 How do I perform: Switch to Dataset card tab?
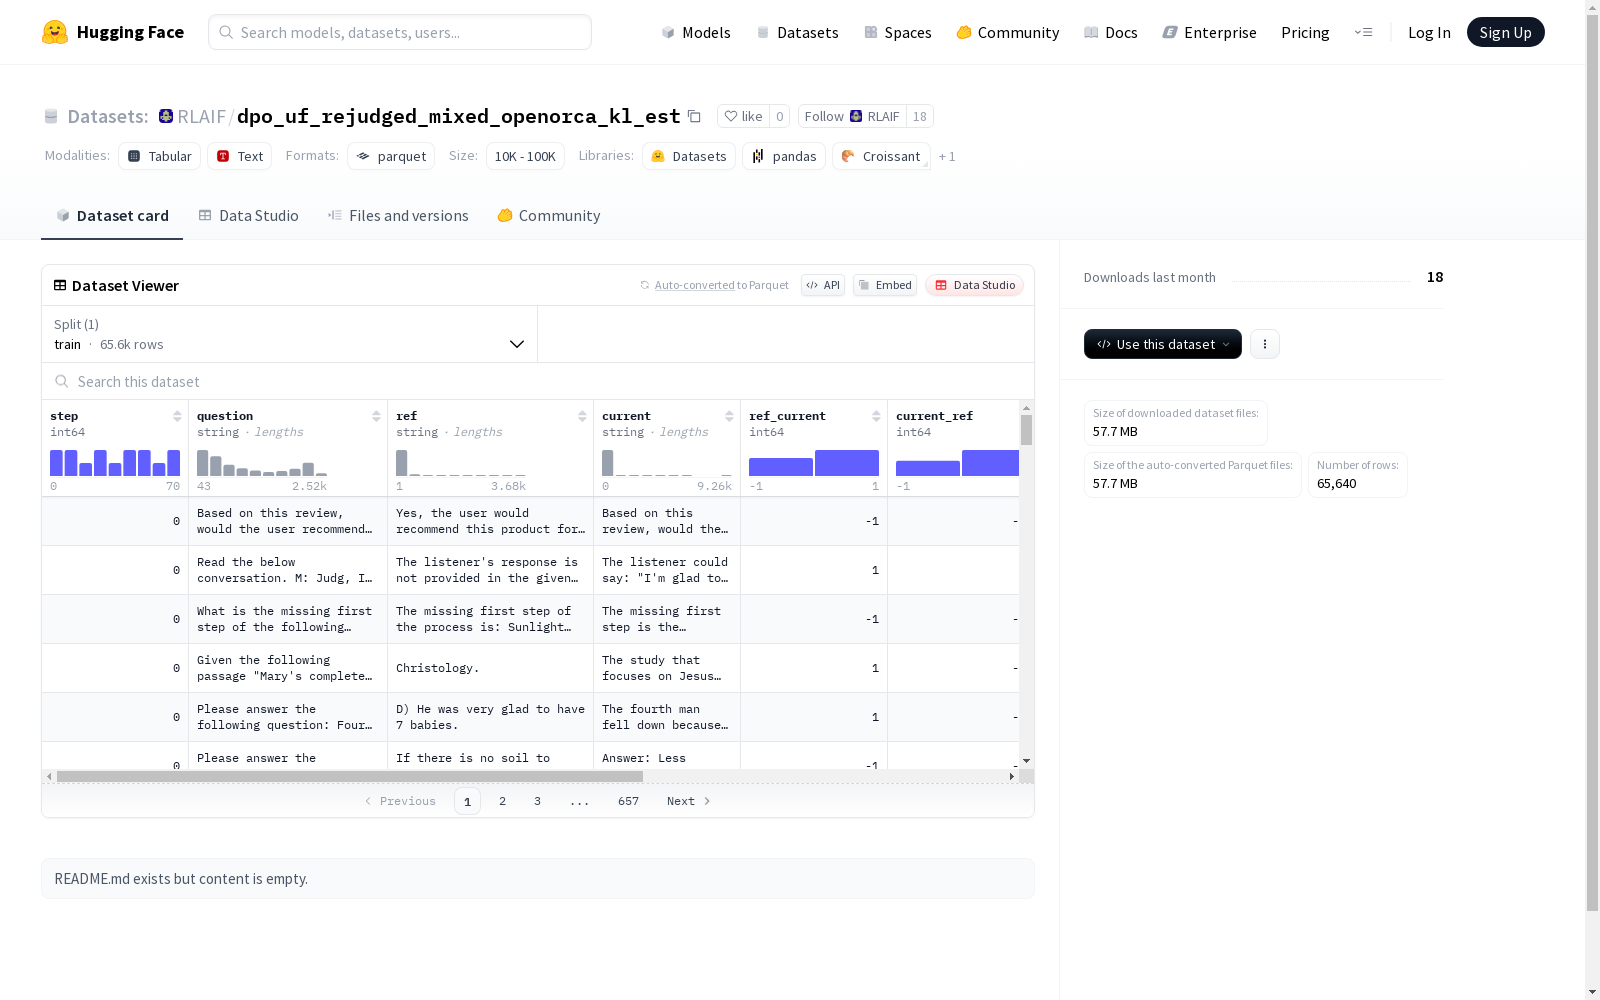tap(112, 216)
